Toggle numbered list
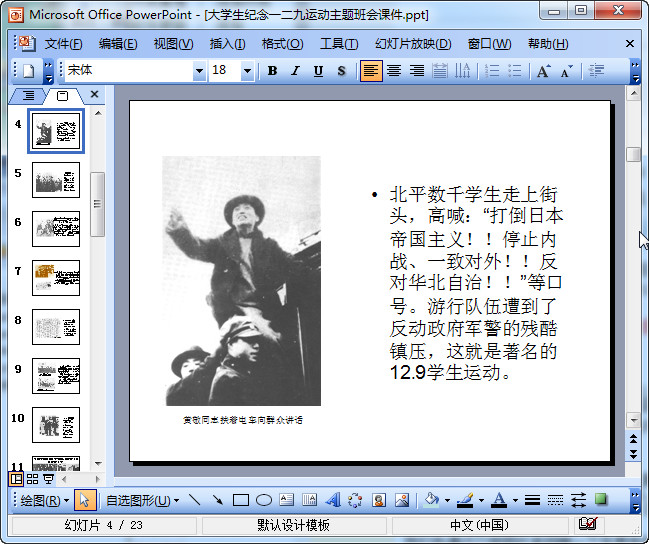Image resolution: width=649 pixels, height=544 pixels. coord(492,71)
